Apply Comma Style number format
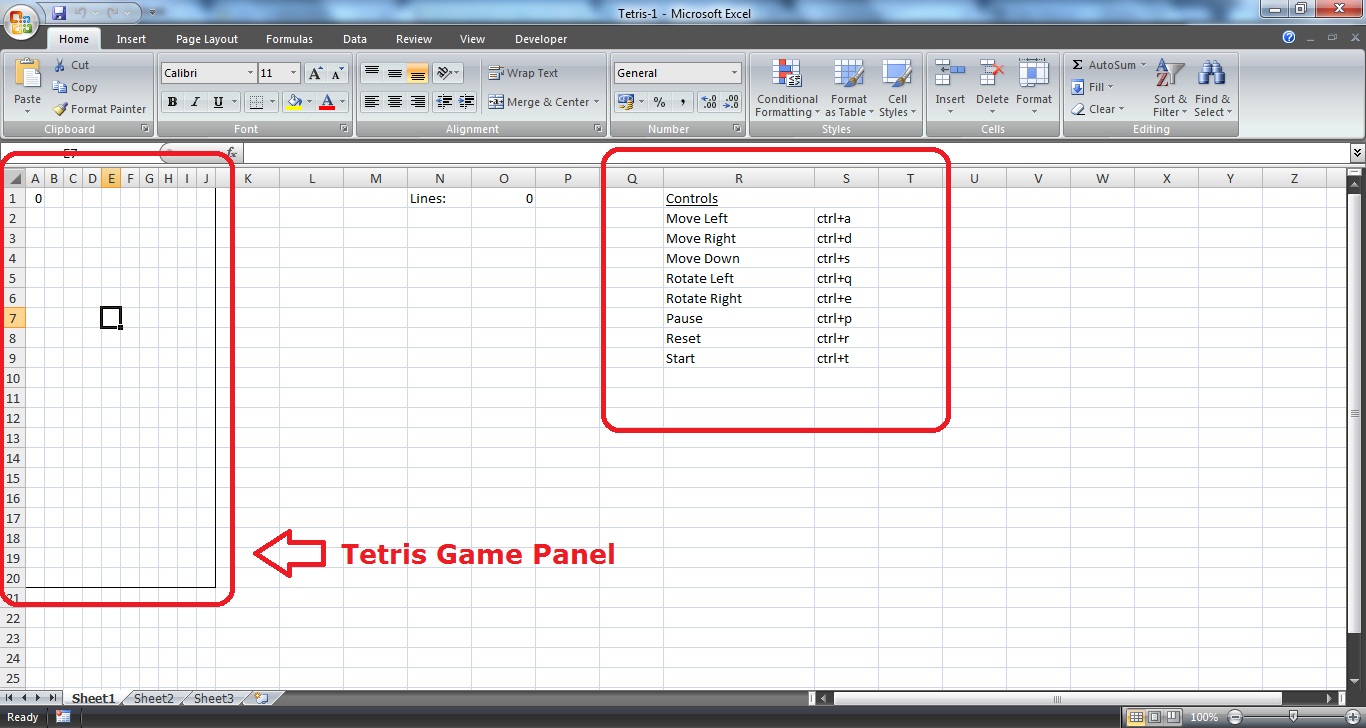 683,102
